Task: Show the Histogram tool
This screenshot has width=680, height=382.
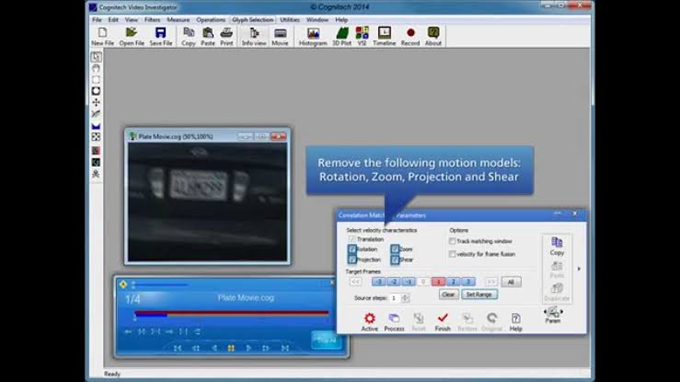Action: click(x=313, y=36)
